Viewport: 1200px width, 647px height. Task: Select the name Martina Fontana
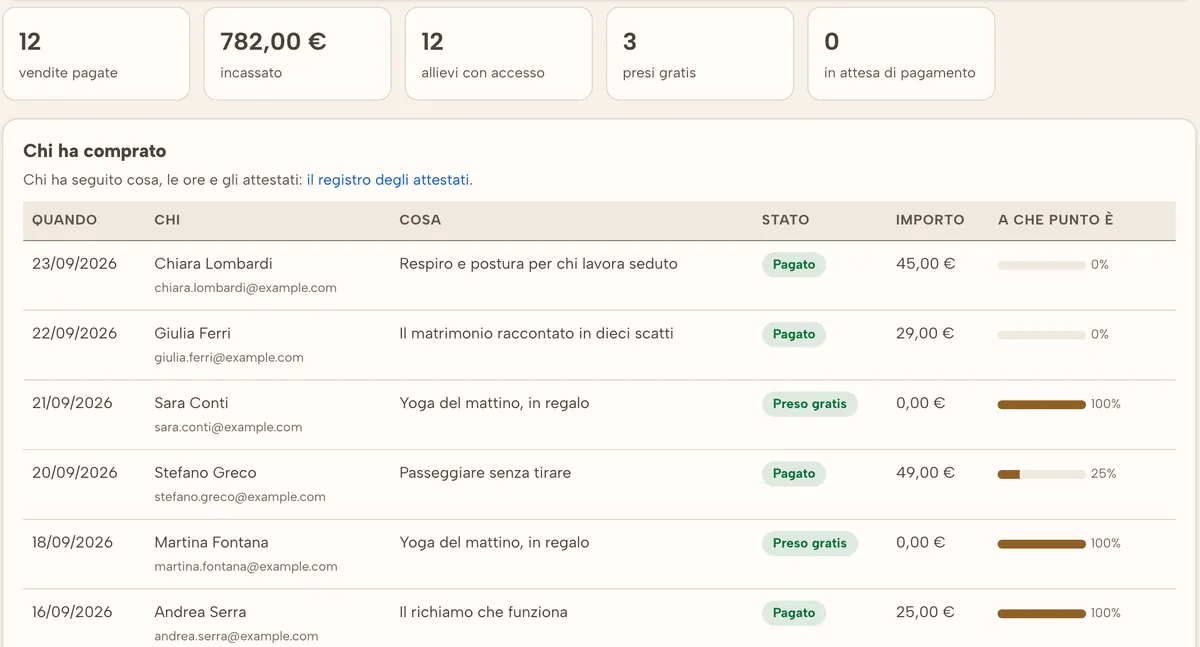click(211, 543)
